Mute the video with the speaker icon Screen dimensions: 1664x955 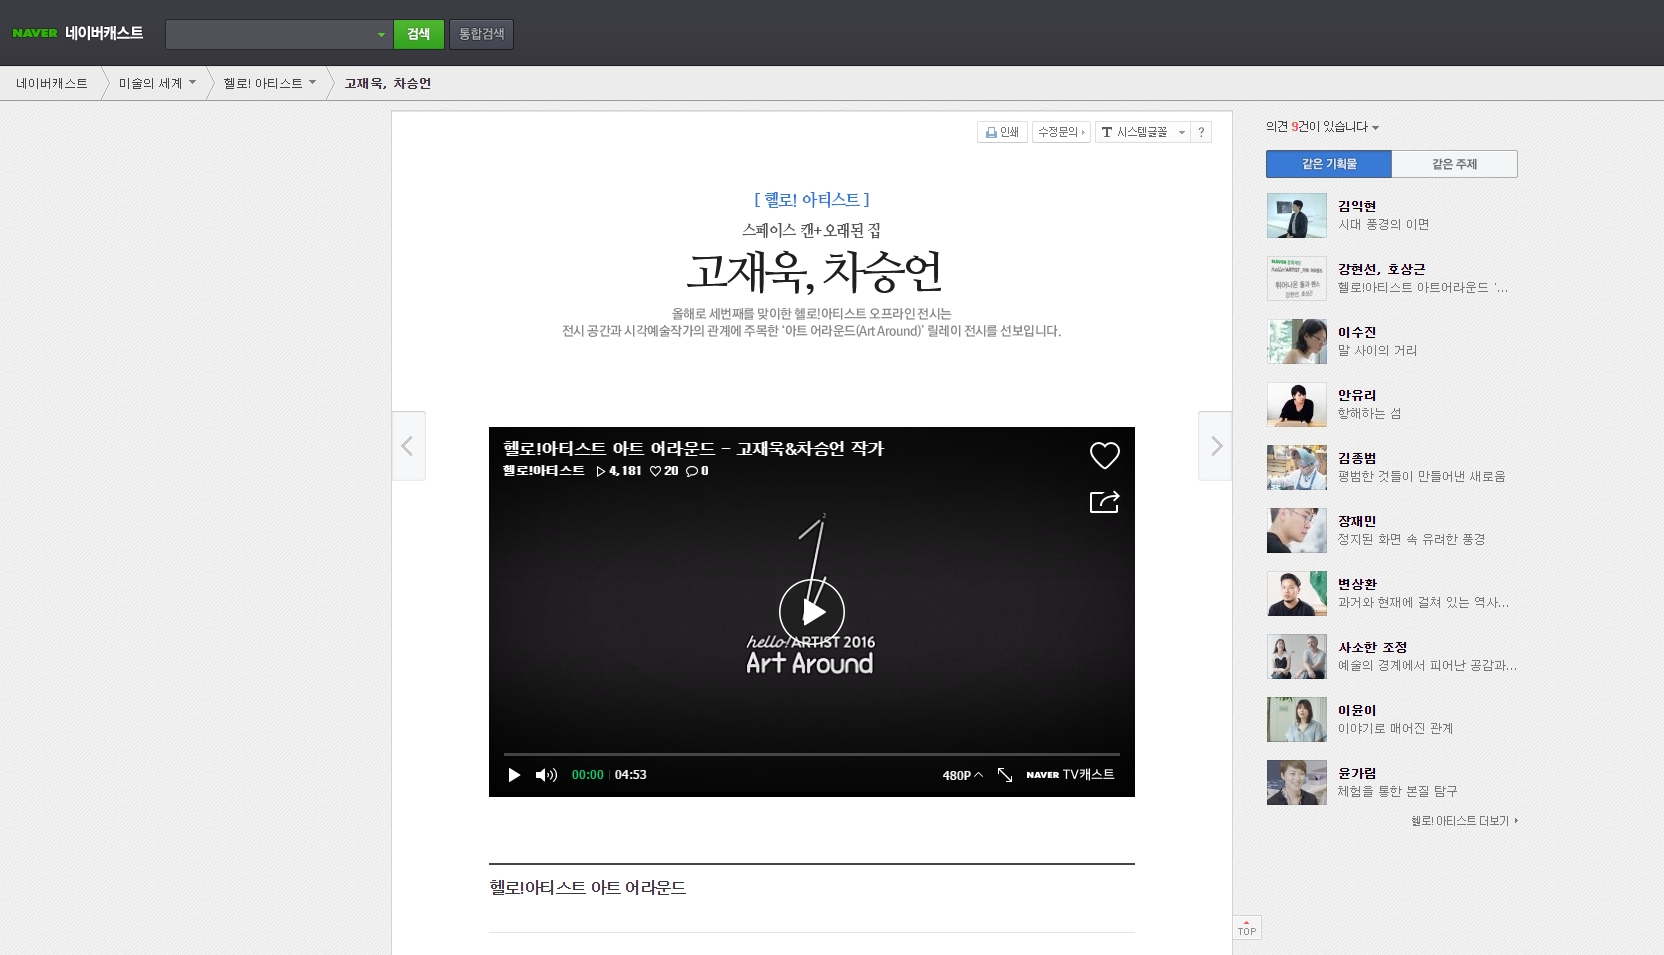tap(546, 775)
